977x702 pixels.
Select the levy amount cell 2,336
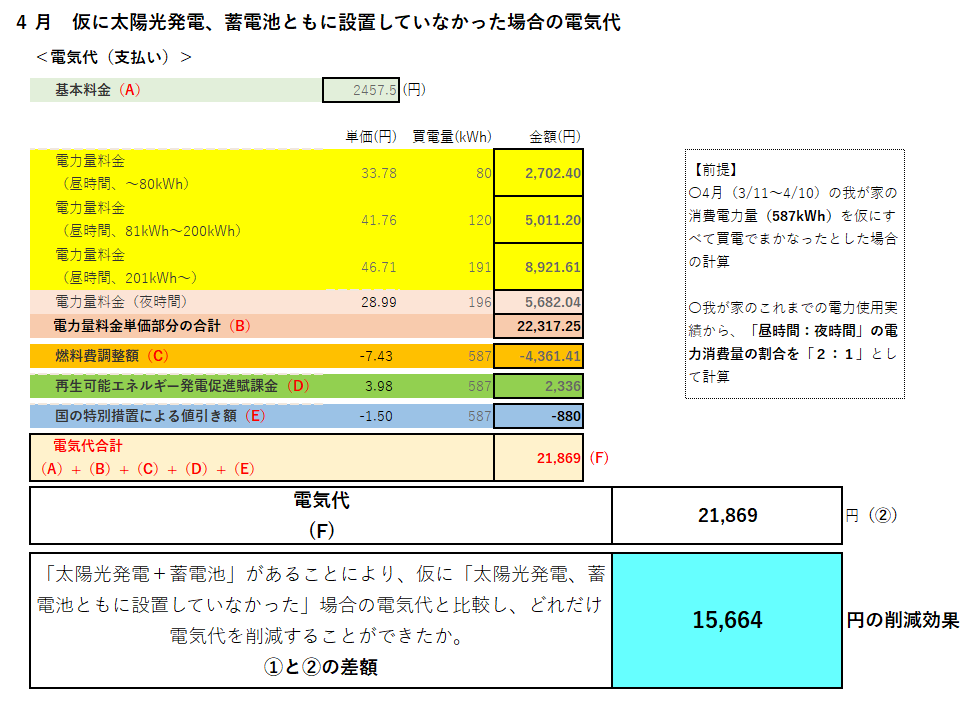[x=538, y=386]
